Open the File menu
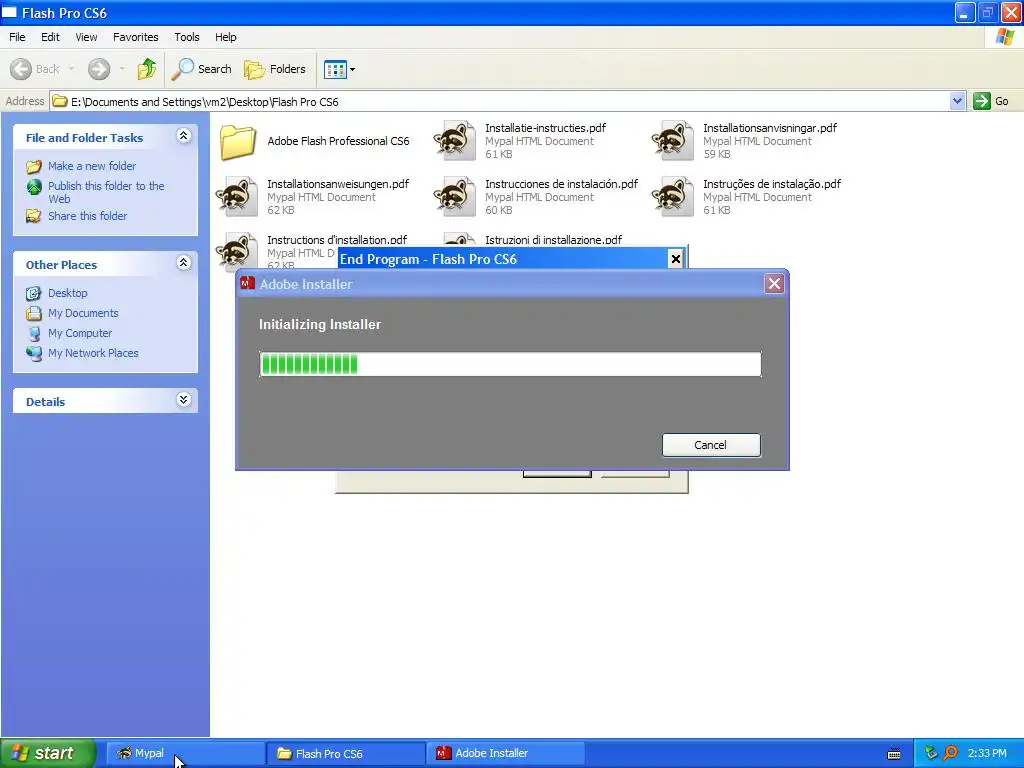The width and height of the screenshot is (1024, 768). click(x=17, y=37)
